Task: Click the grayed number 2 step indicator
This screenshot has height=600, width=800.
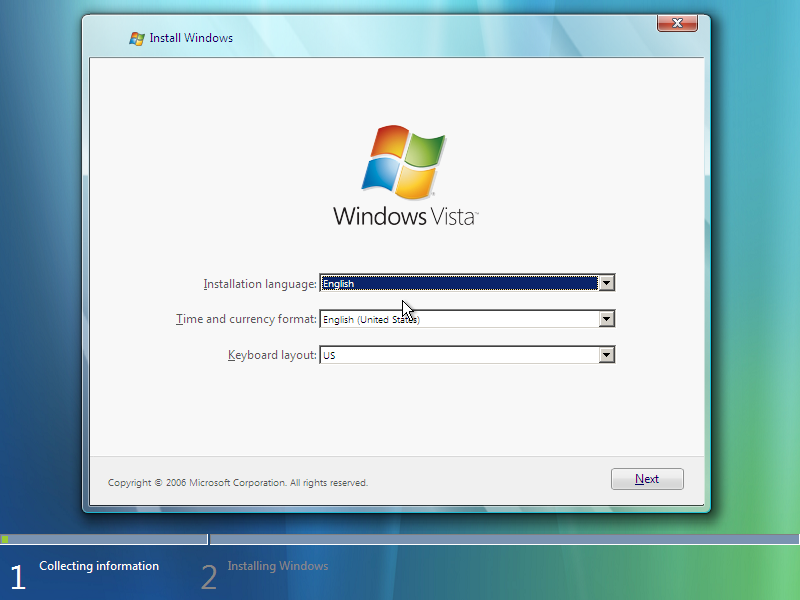Action: pos(208,576)
